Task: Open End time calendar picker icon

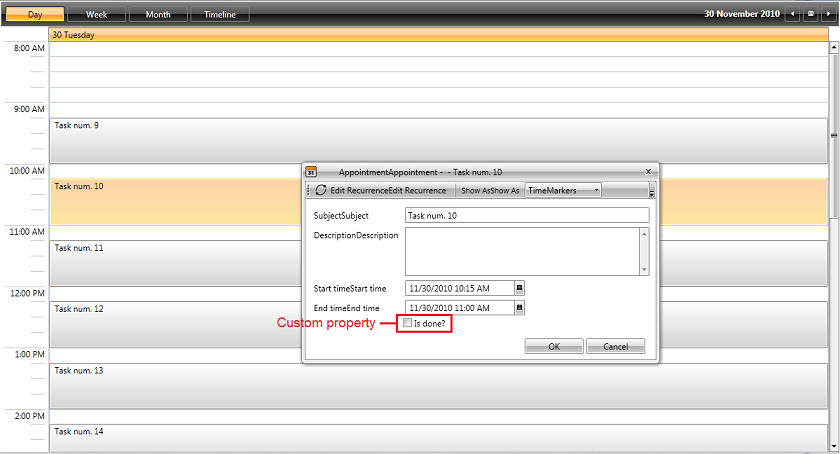Action: 519,308
